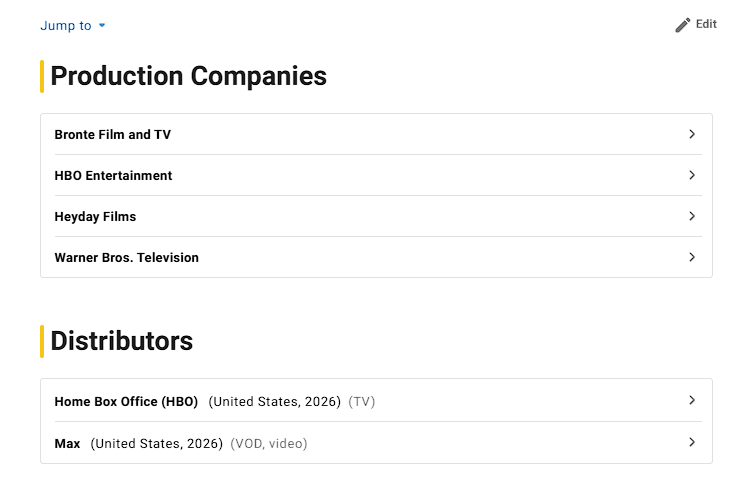This screenshot has width=742, height=483.
Task: Click the Max distributor name
Action: tap(67, 444)
